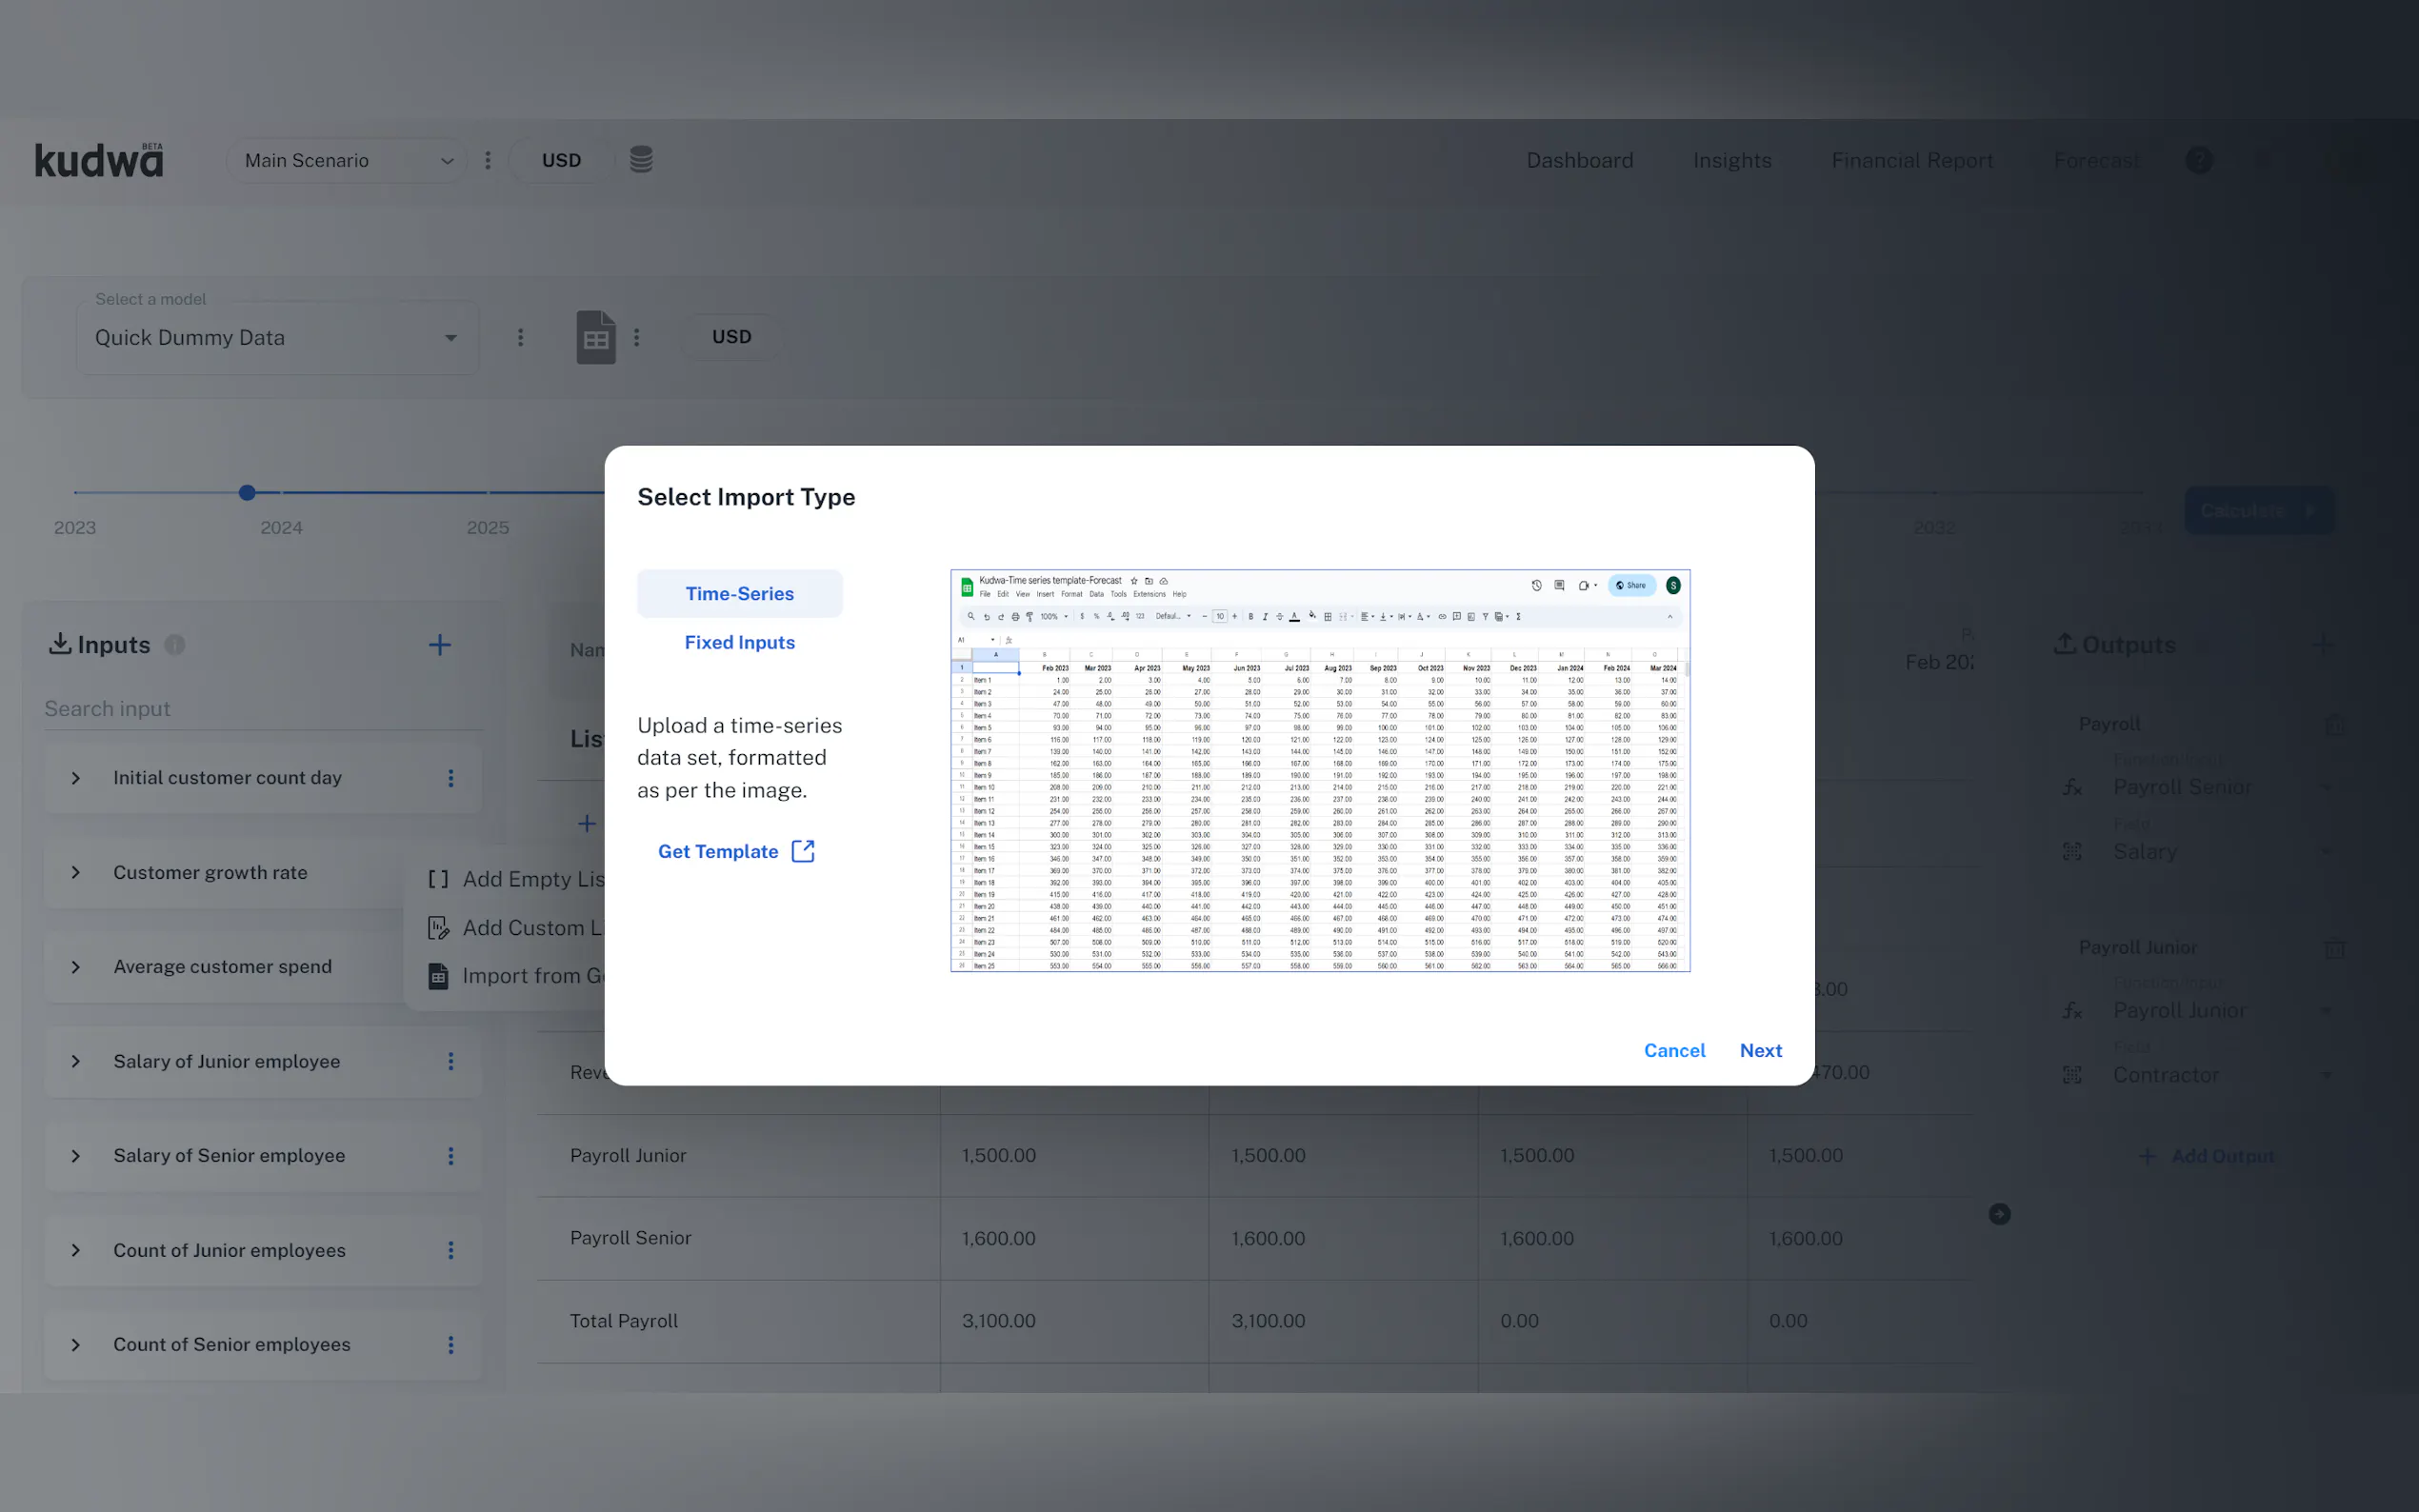The width and height of the screenshot is (2419, 1512).
Task: Click the plus icon to add input
Action: [439, 645]
